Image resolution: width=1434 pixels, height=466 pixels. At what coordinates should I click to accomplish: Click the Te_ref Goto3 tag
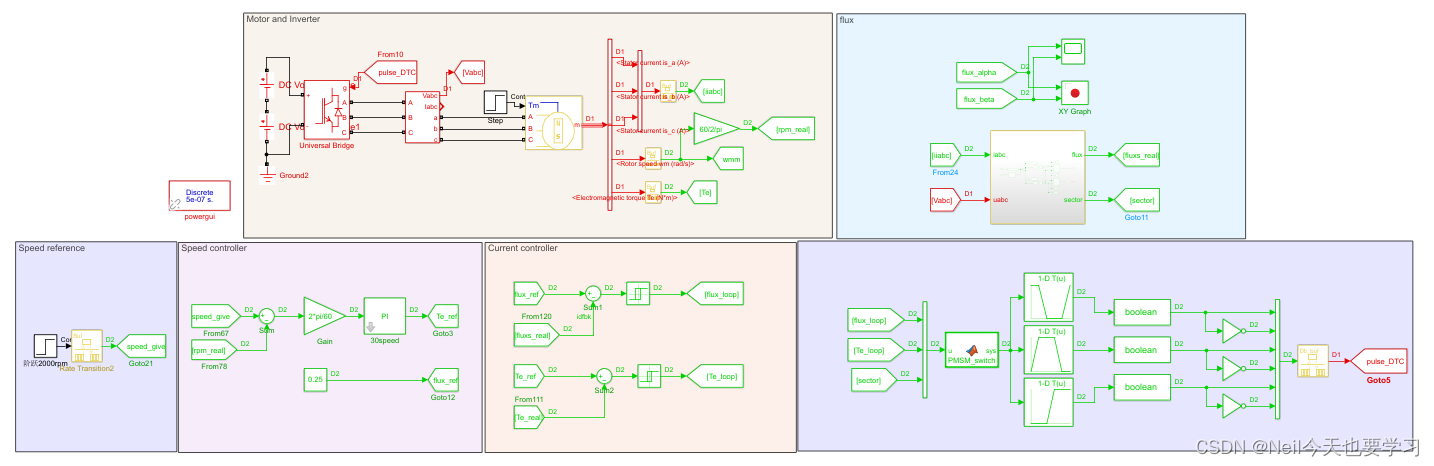coord(444,317)
